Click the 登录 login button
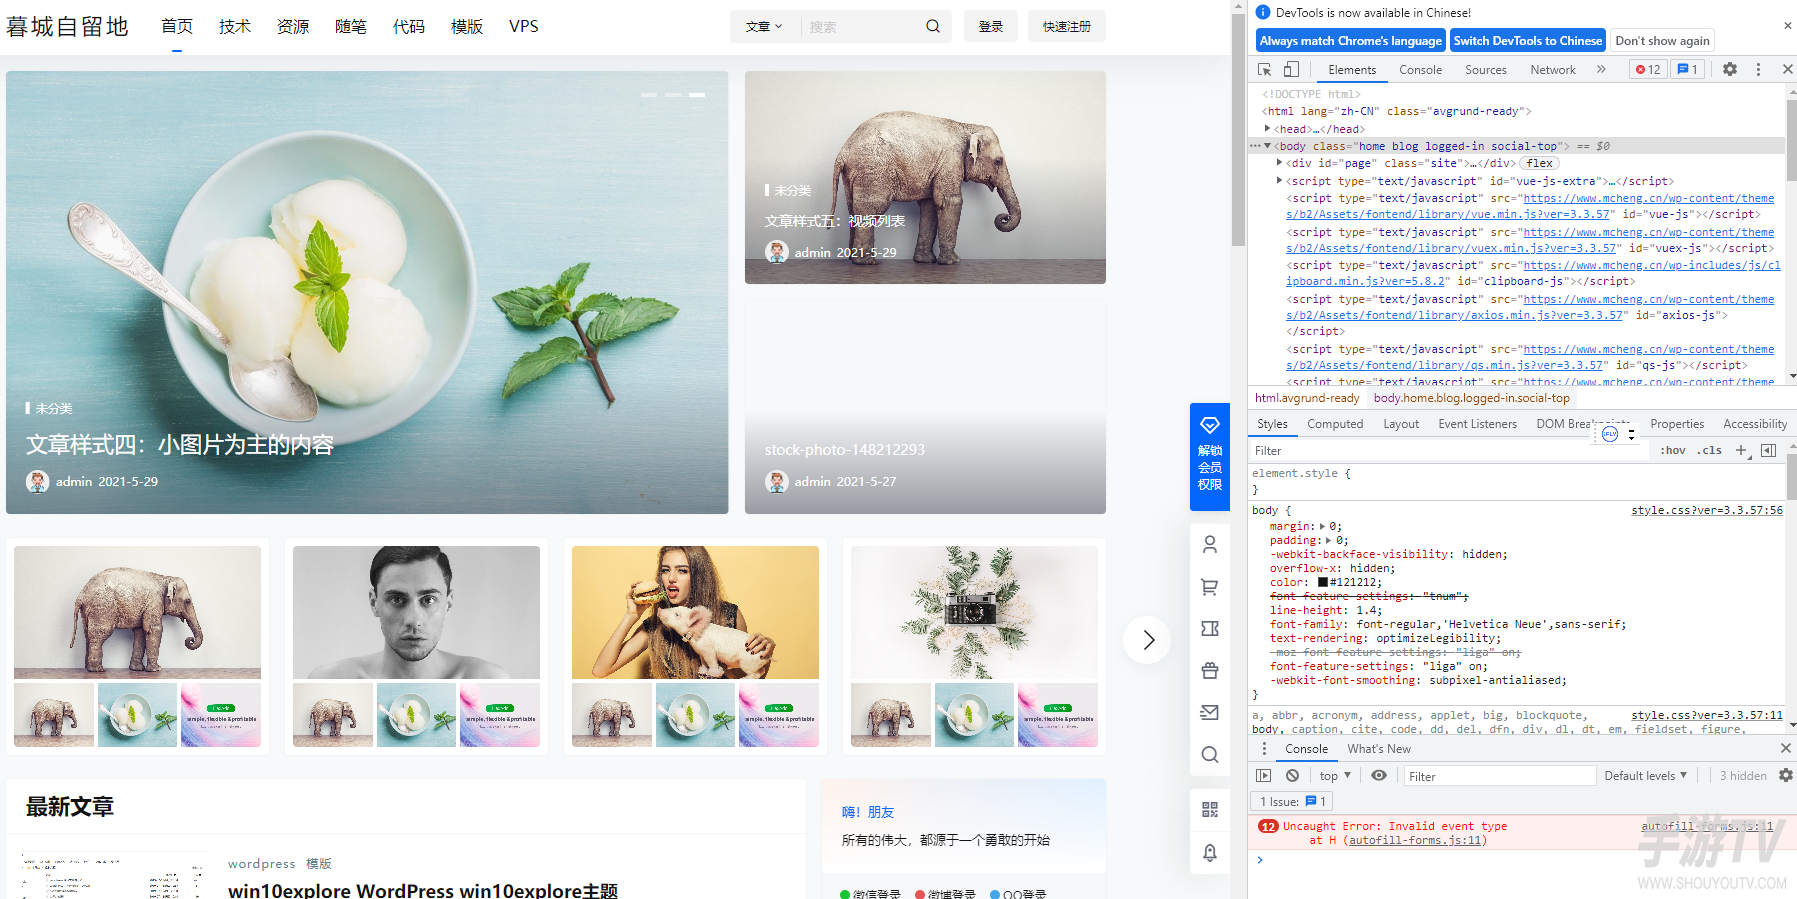This screenshot has height=899, width=1797. (x=991, y=26)
